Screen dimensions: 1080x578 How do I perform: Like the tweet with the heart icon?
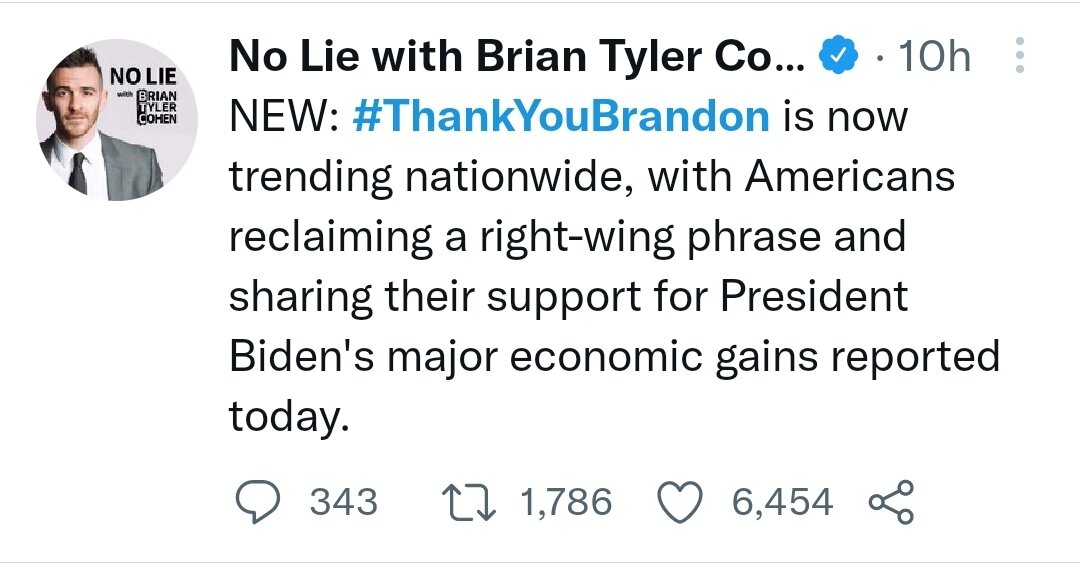tap(684, 502)
